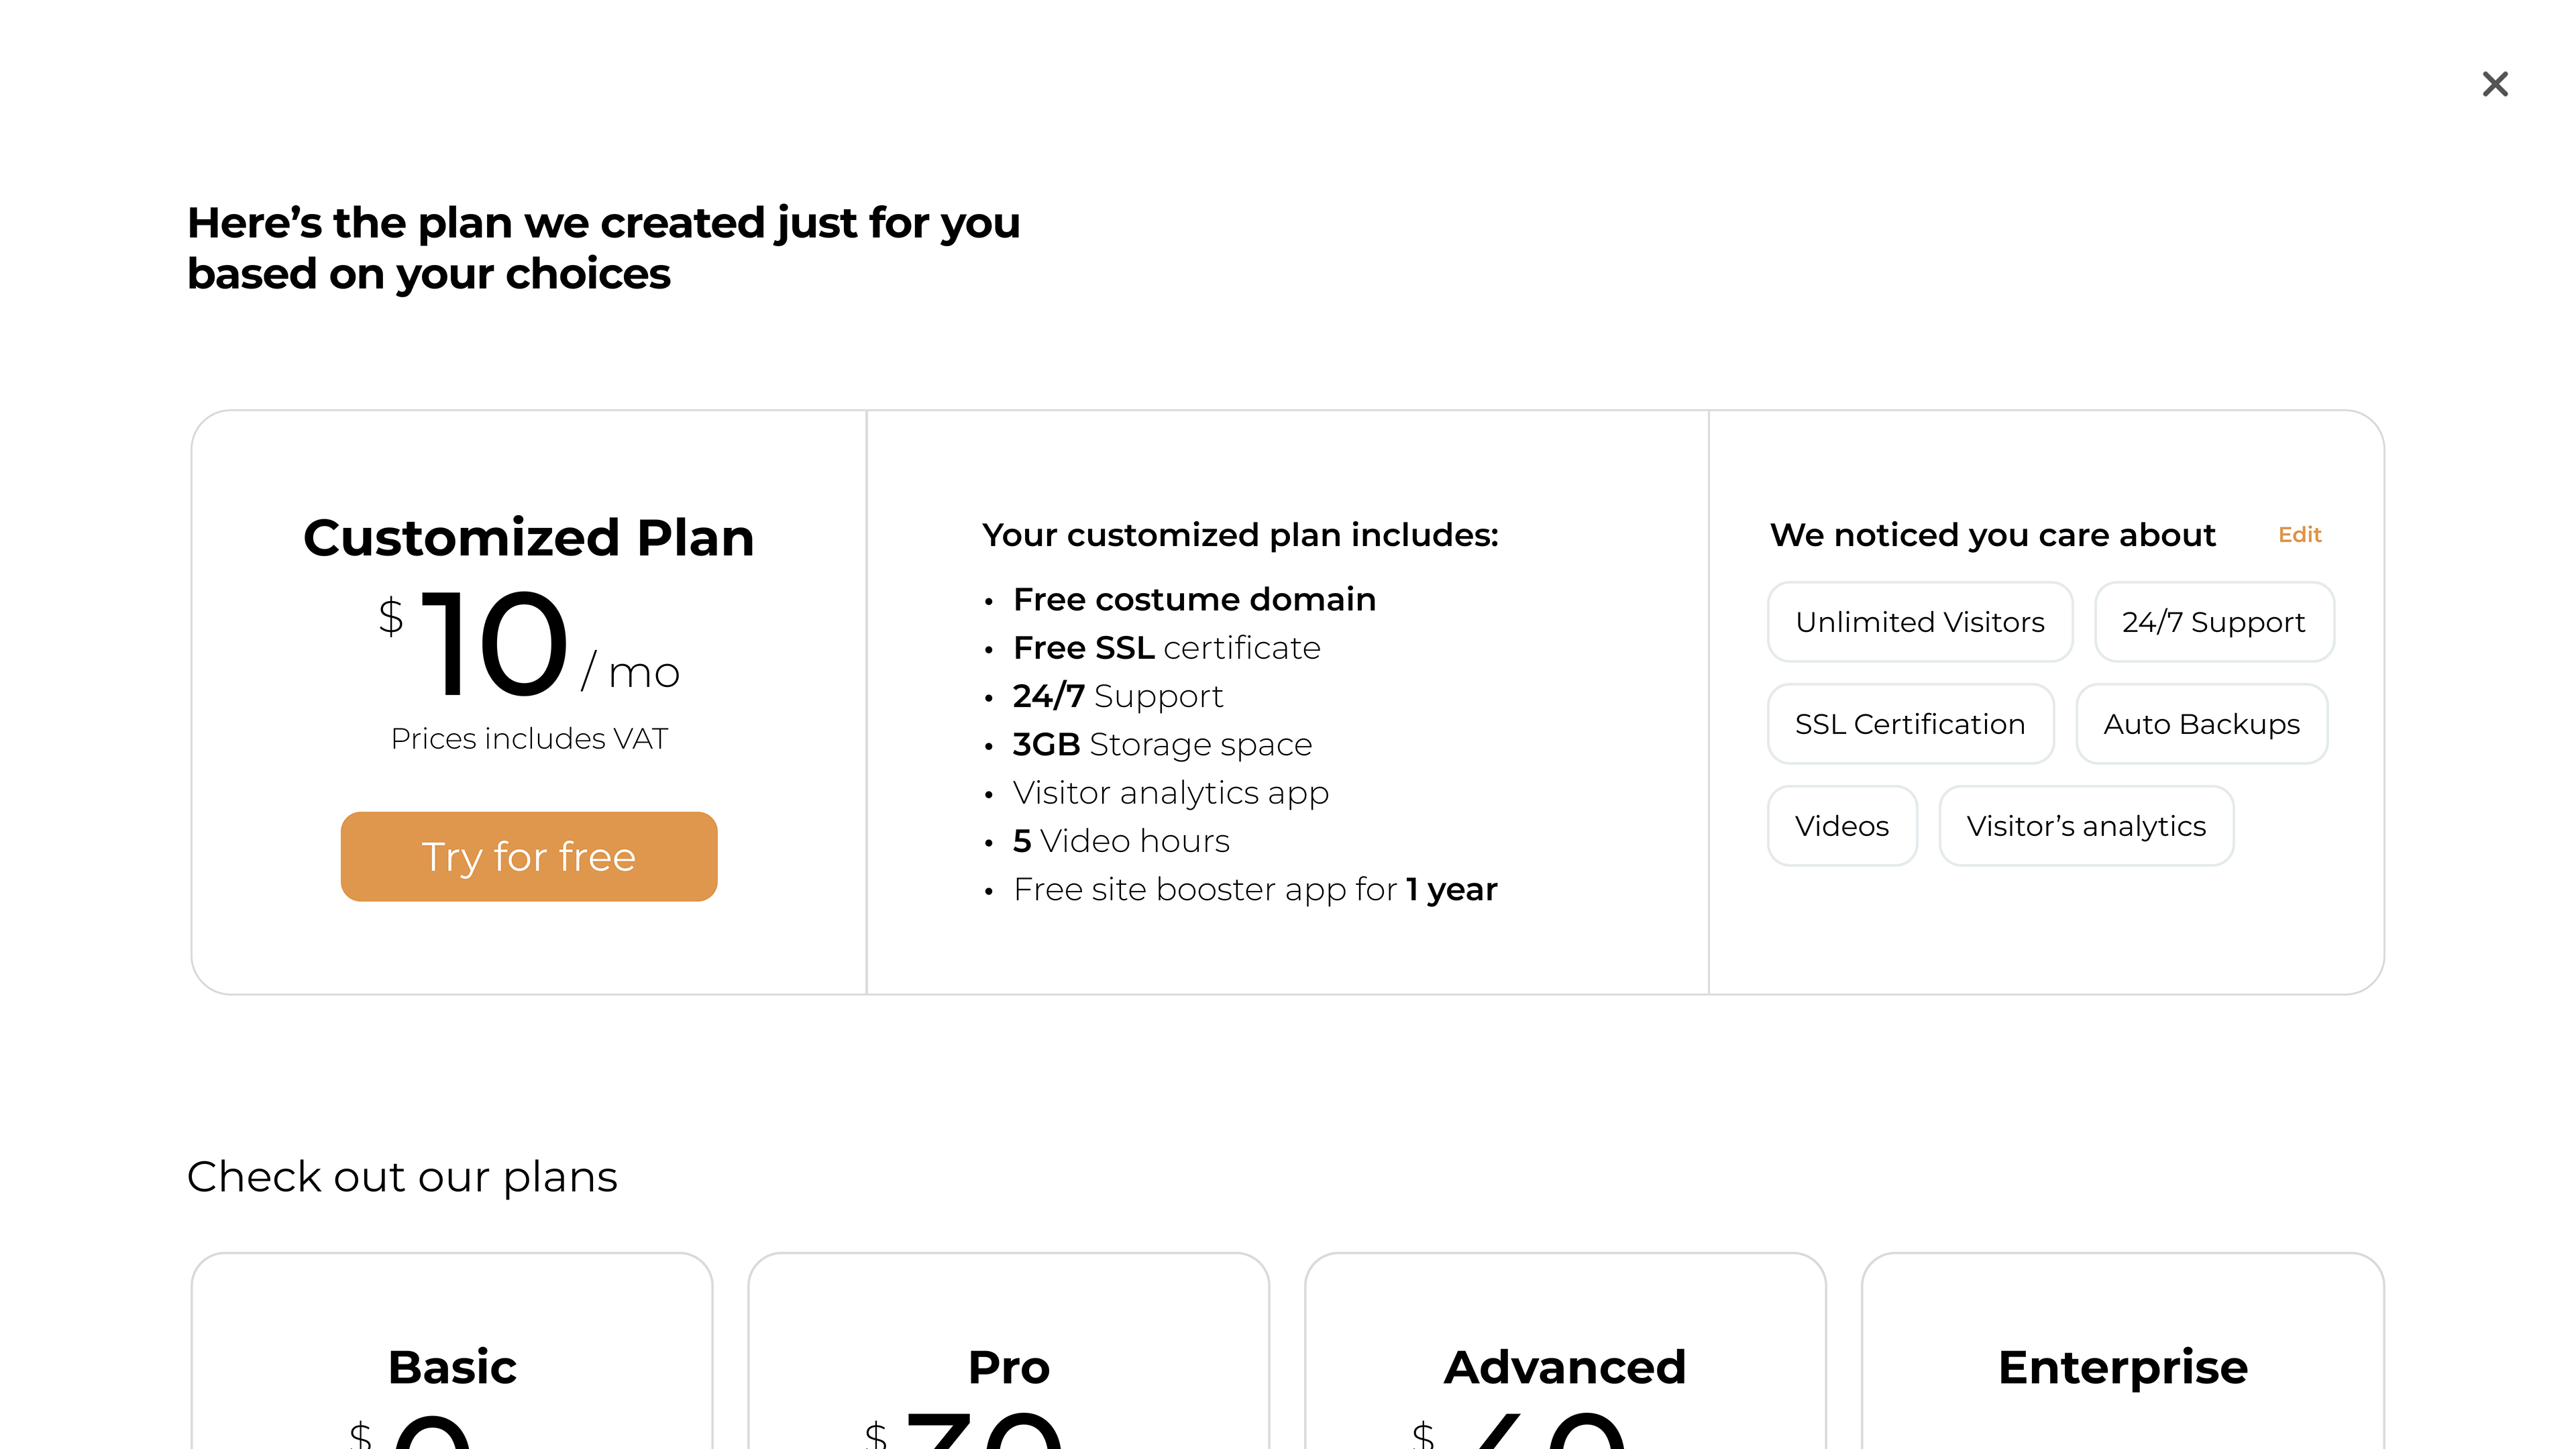2576x1449 pixels.
Task: Click the Free site booster app item
Action: click(1254, 889)
